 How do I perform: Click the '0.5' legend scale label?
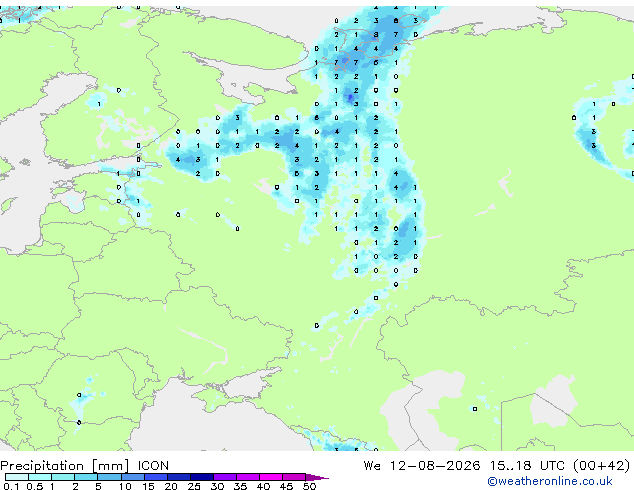tap(34, 486)
